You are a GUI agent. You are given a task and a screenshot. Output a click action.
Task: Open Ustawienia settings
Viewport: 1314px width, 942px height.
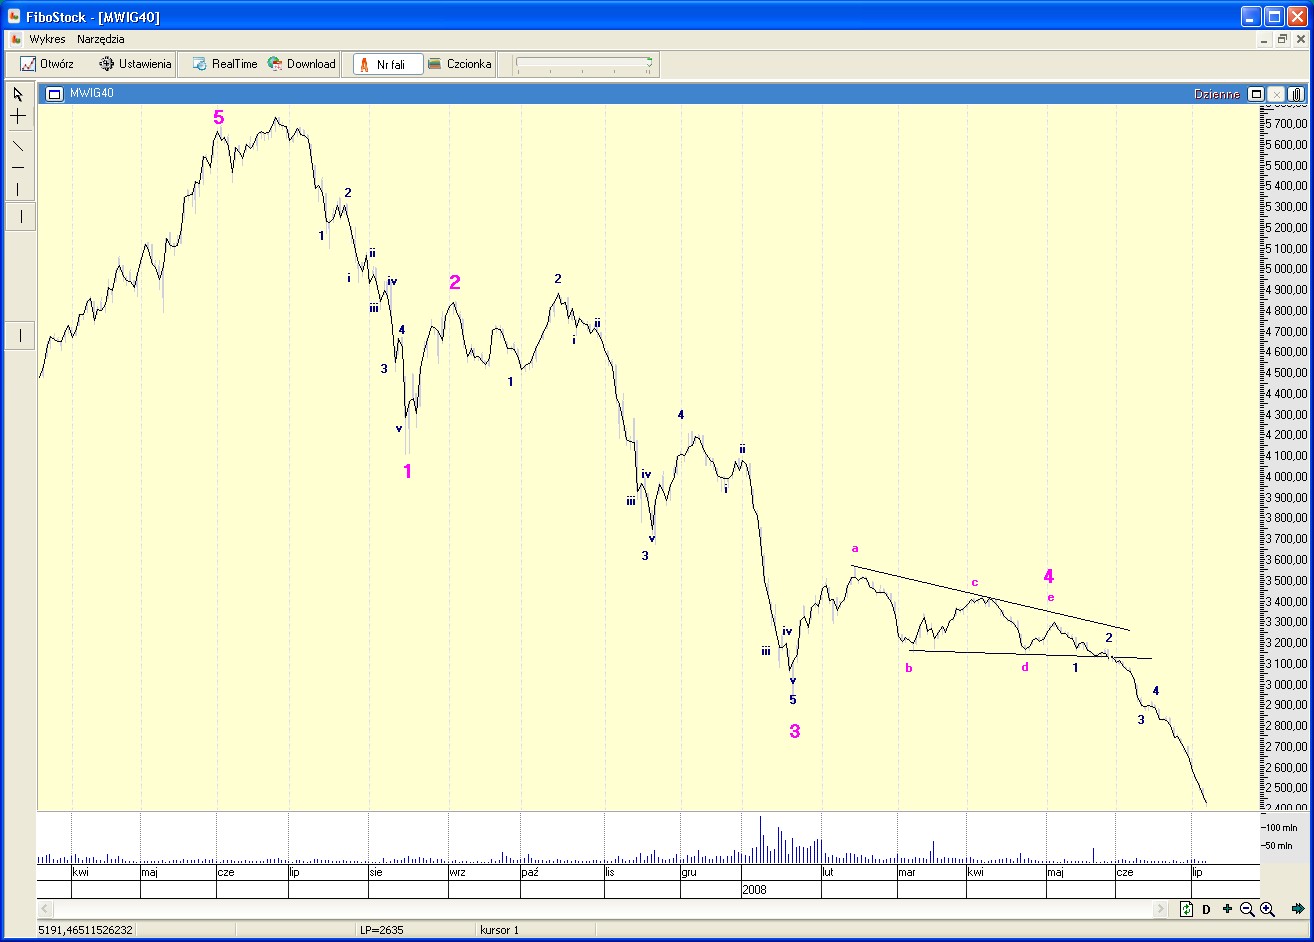[x=135, y=64]
